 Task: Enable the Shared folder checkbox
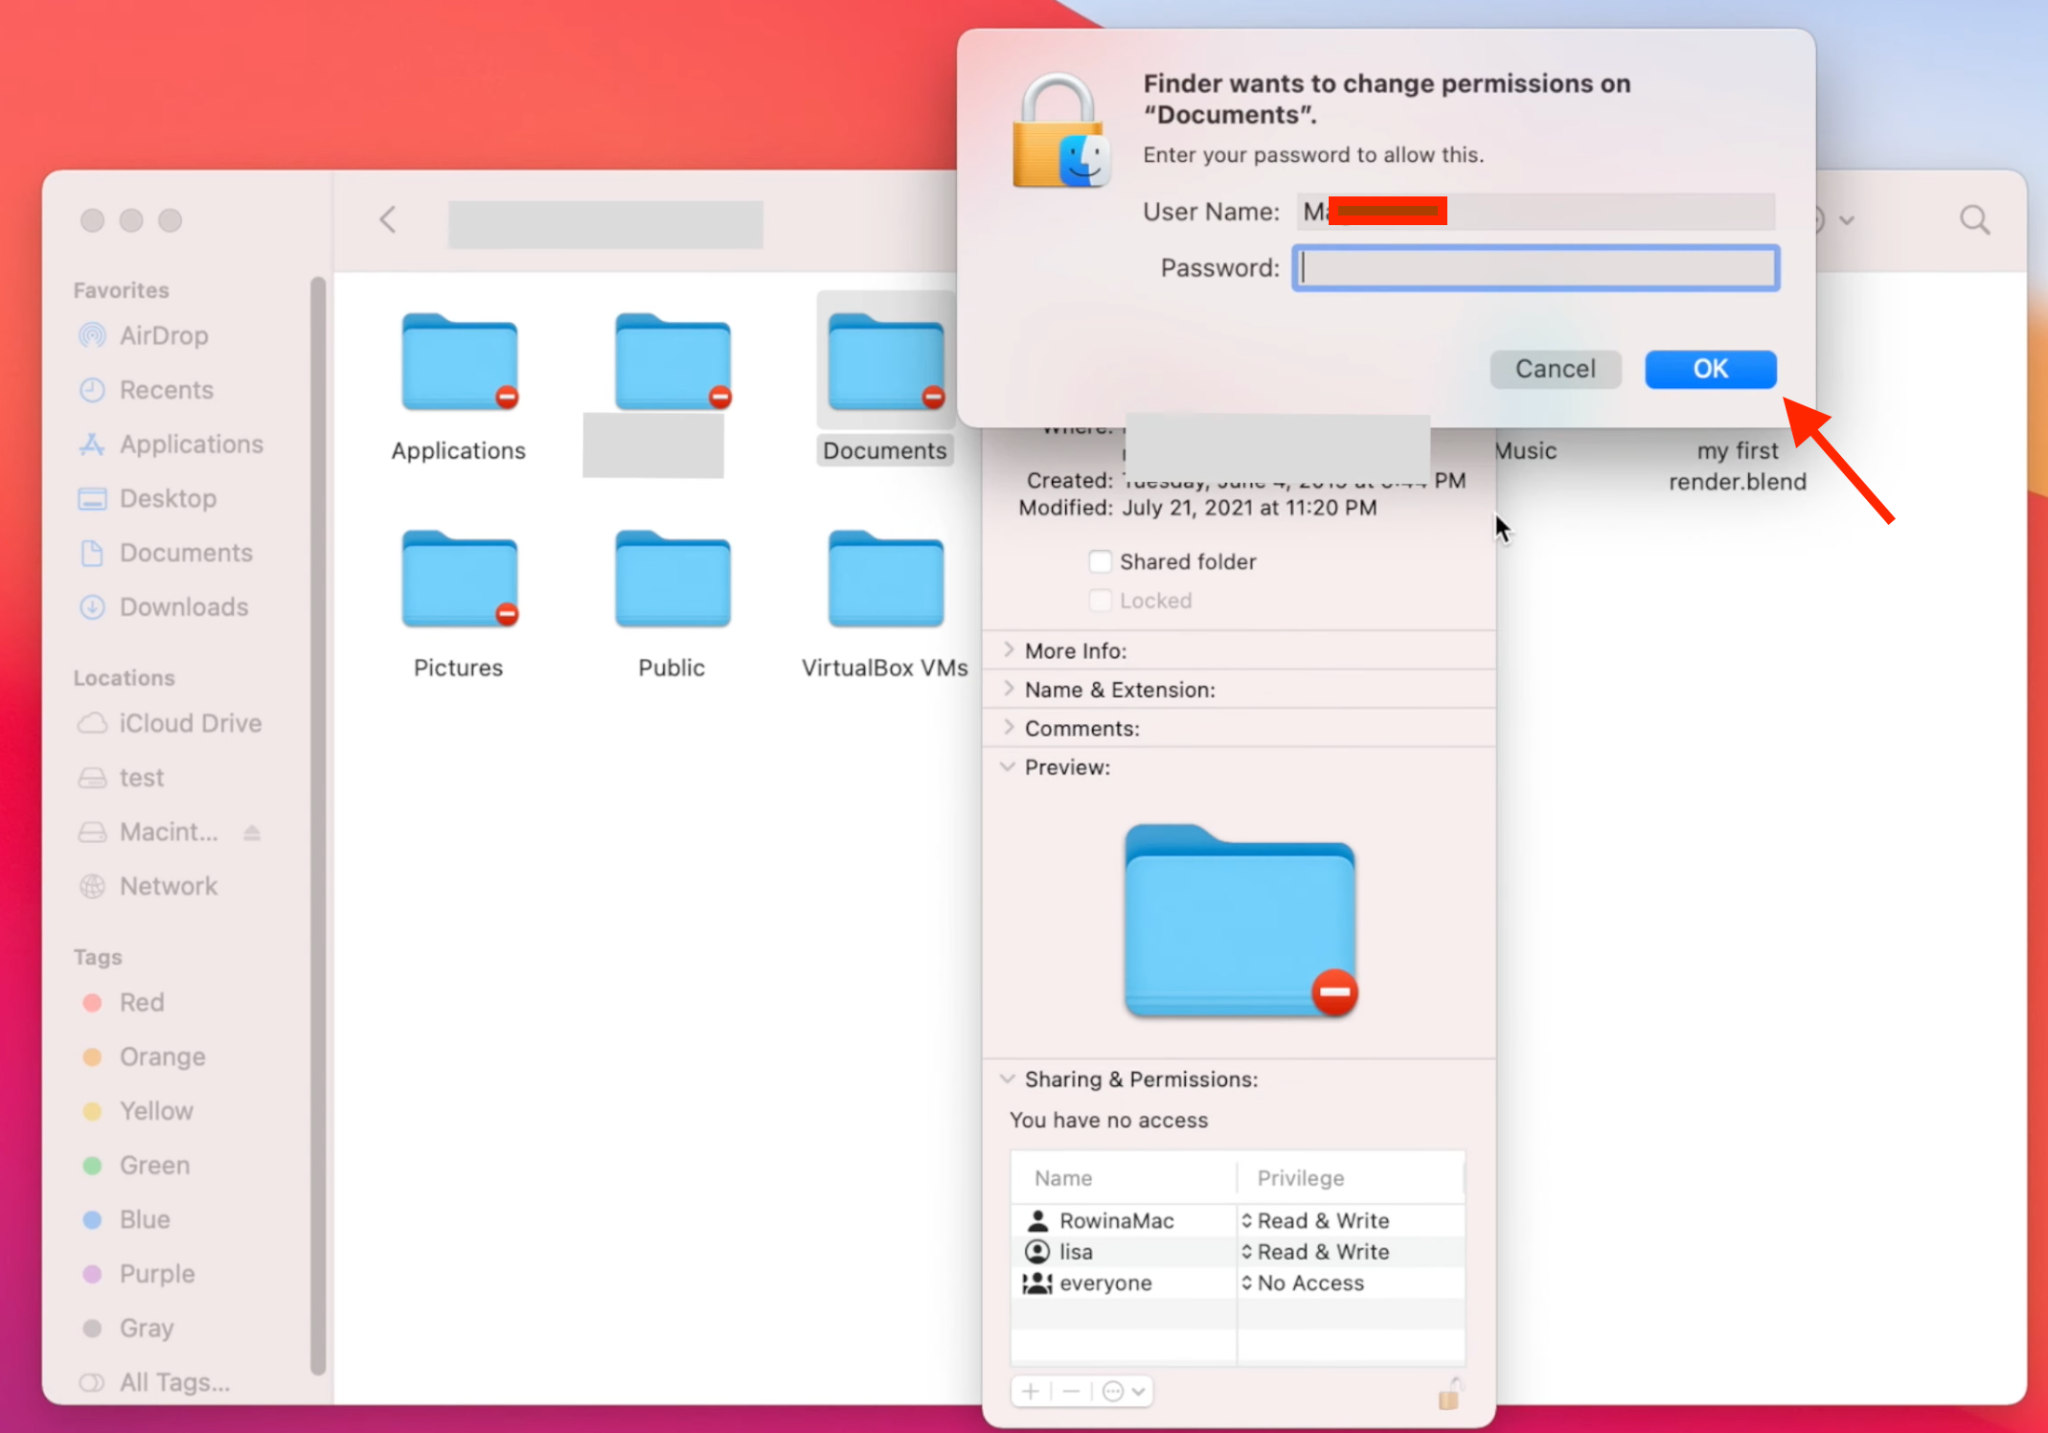point(1099,561)
